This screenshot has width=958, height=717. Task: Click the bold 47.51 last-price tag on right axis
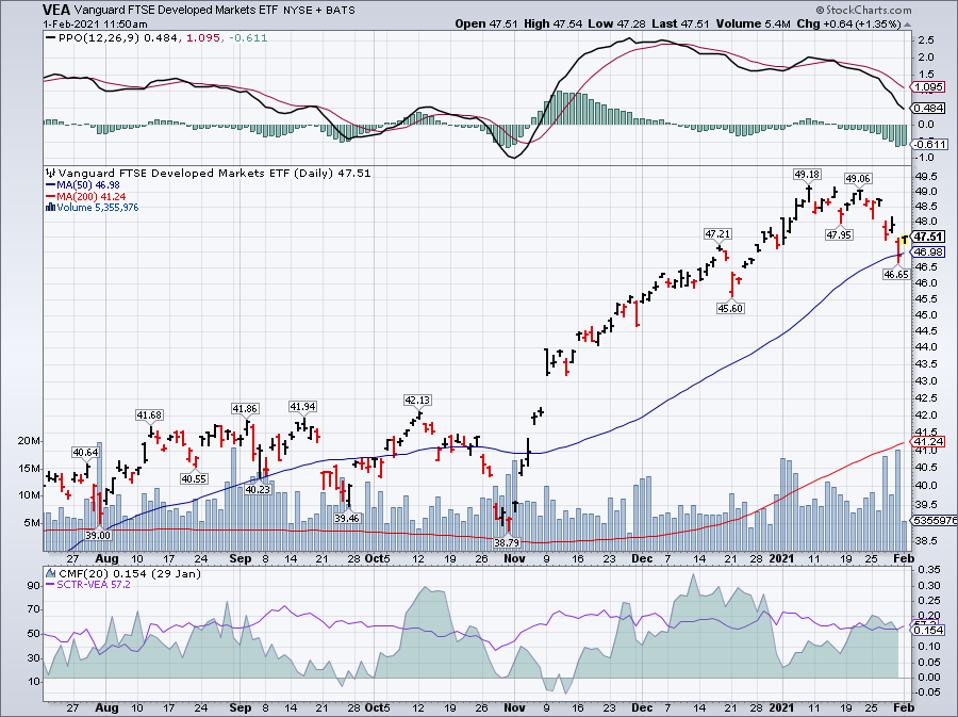tap(929, 237)
